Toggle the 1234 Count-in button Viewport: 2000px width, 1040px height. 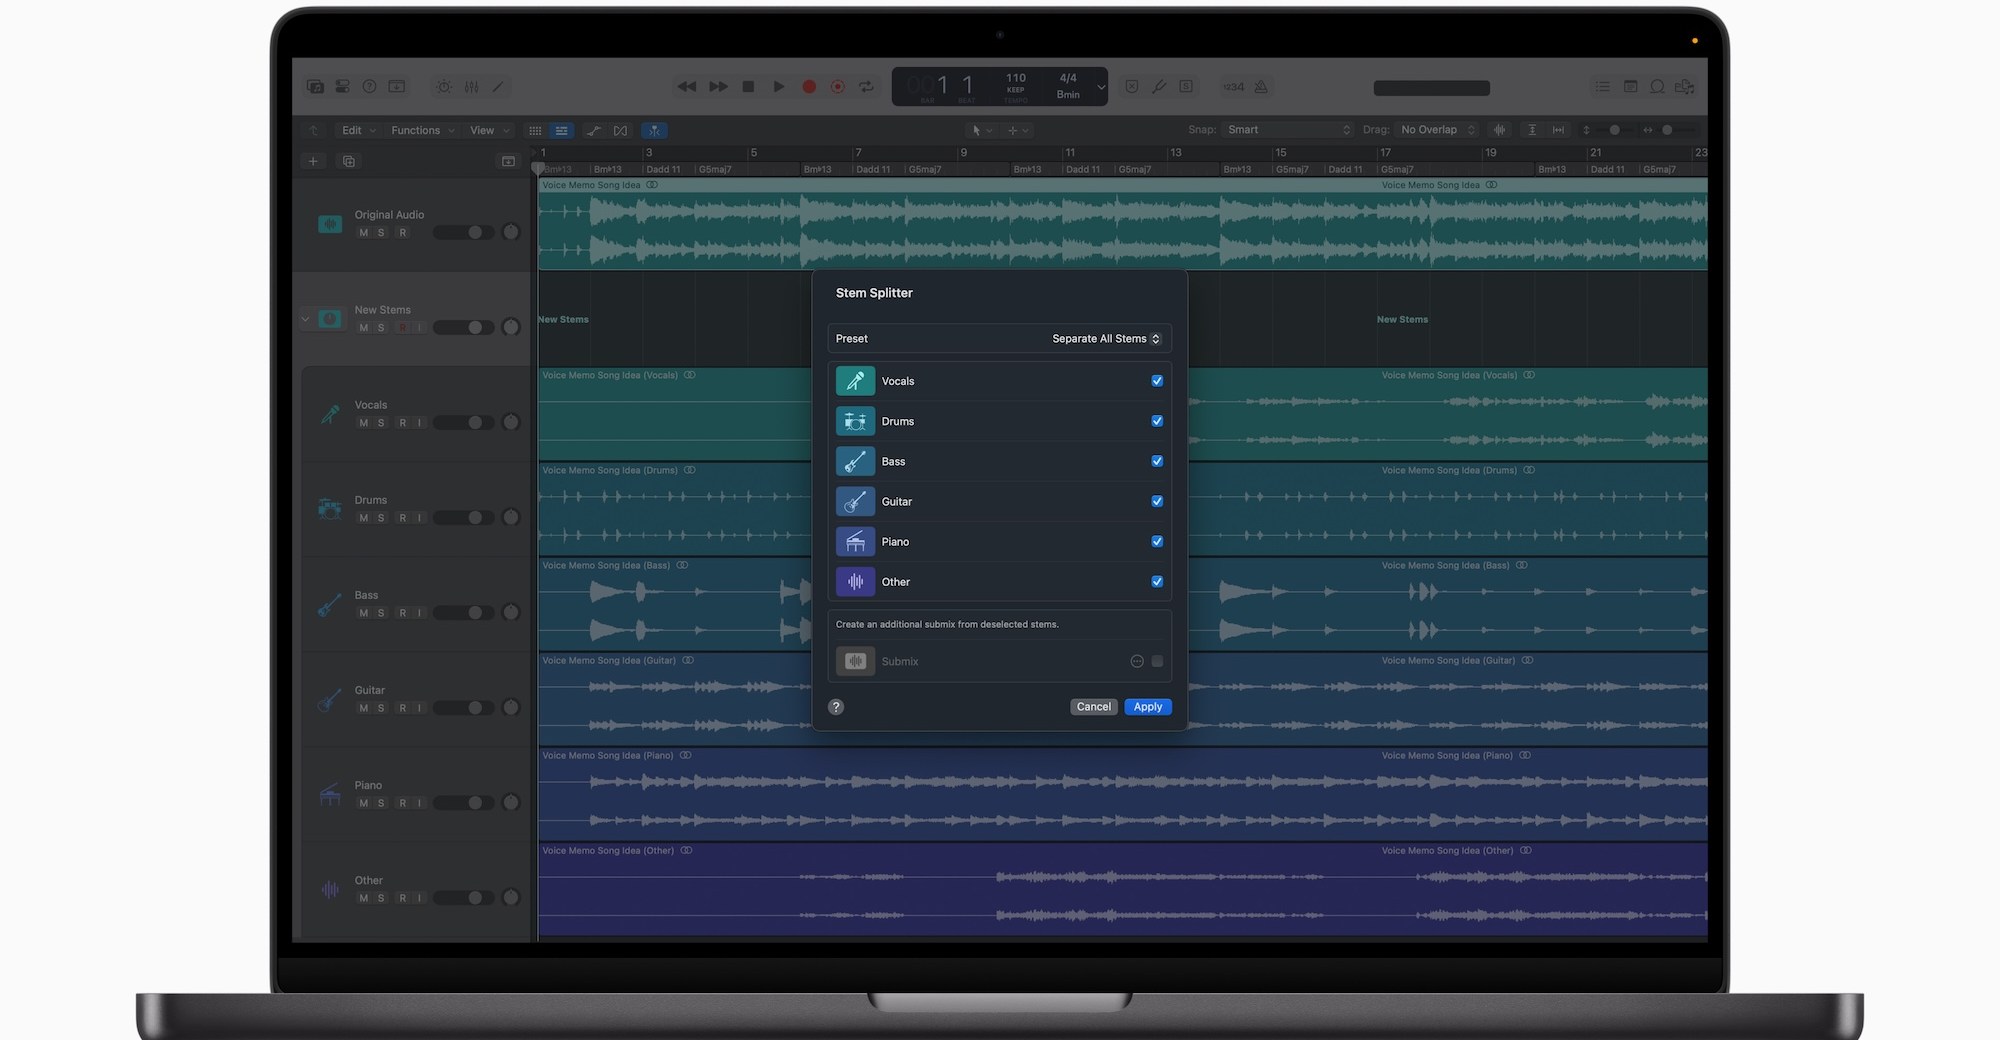[1234, 87]
